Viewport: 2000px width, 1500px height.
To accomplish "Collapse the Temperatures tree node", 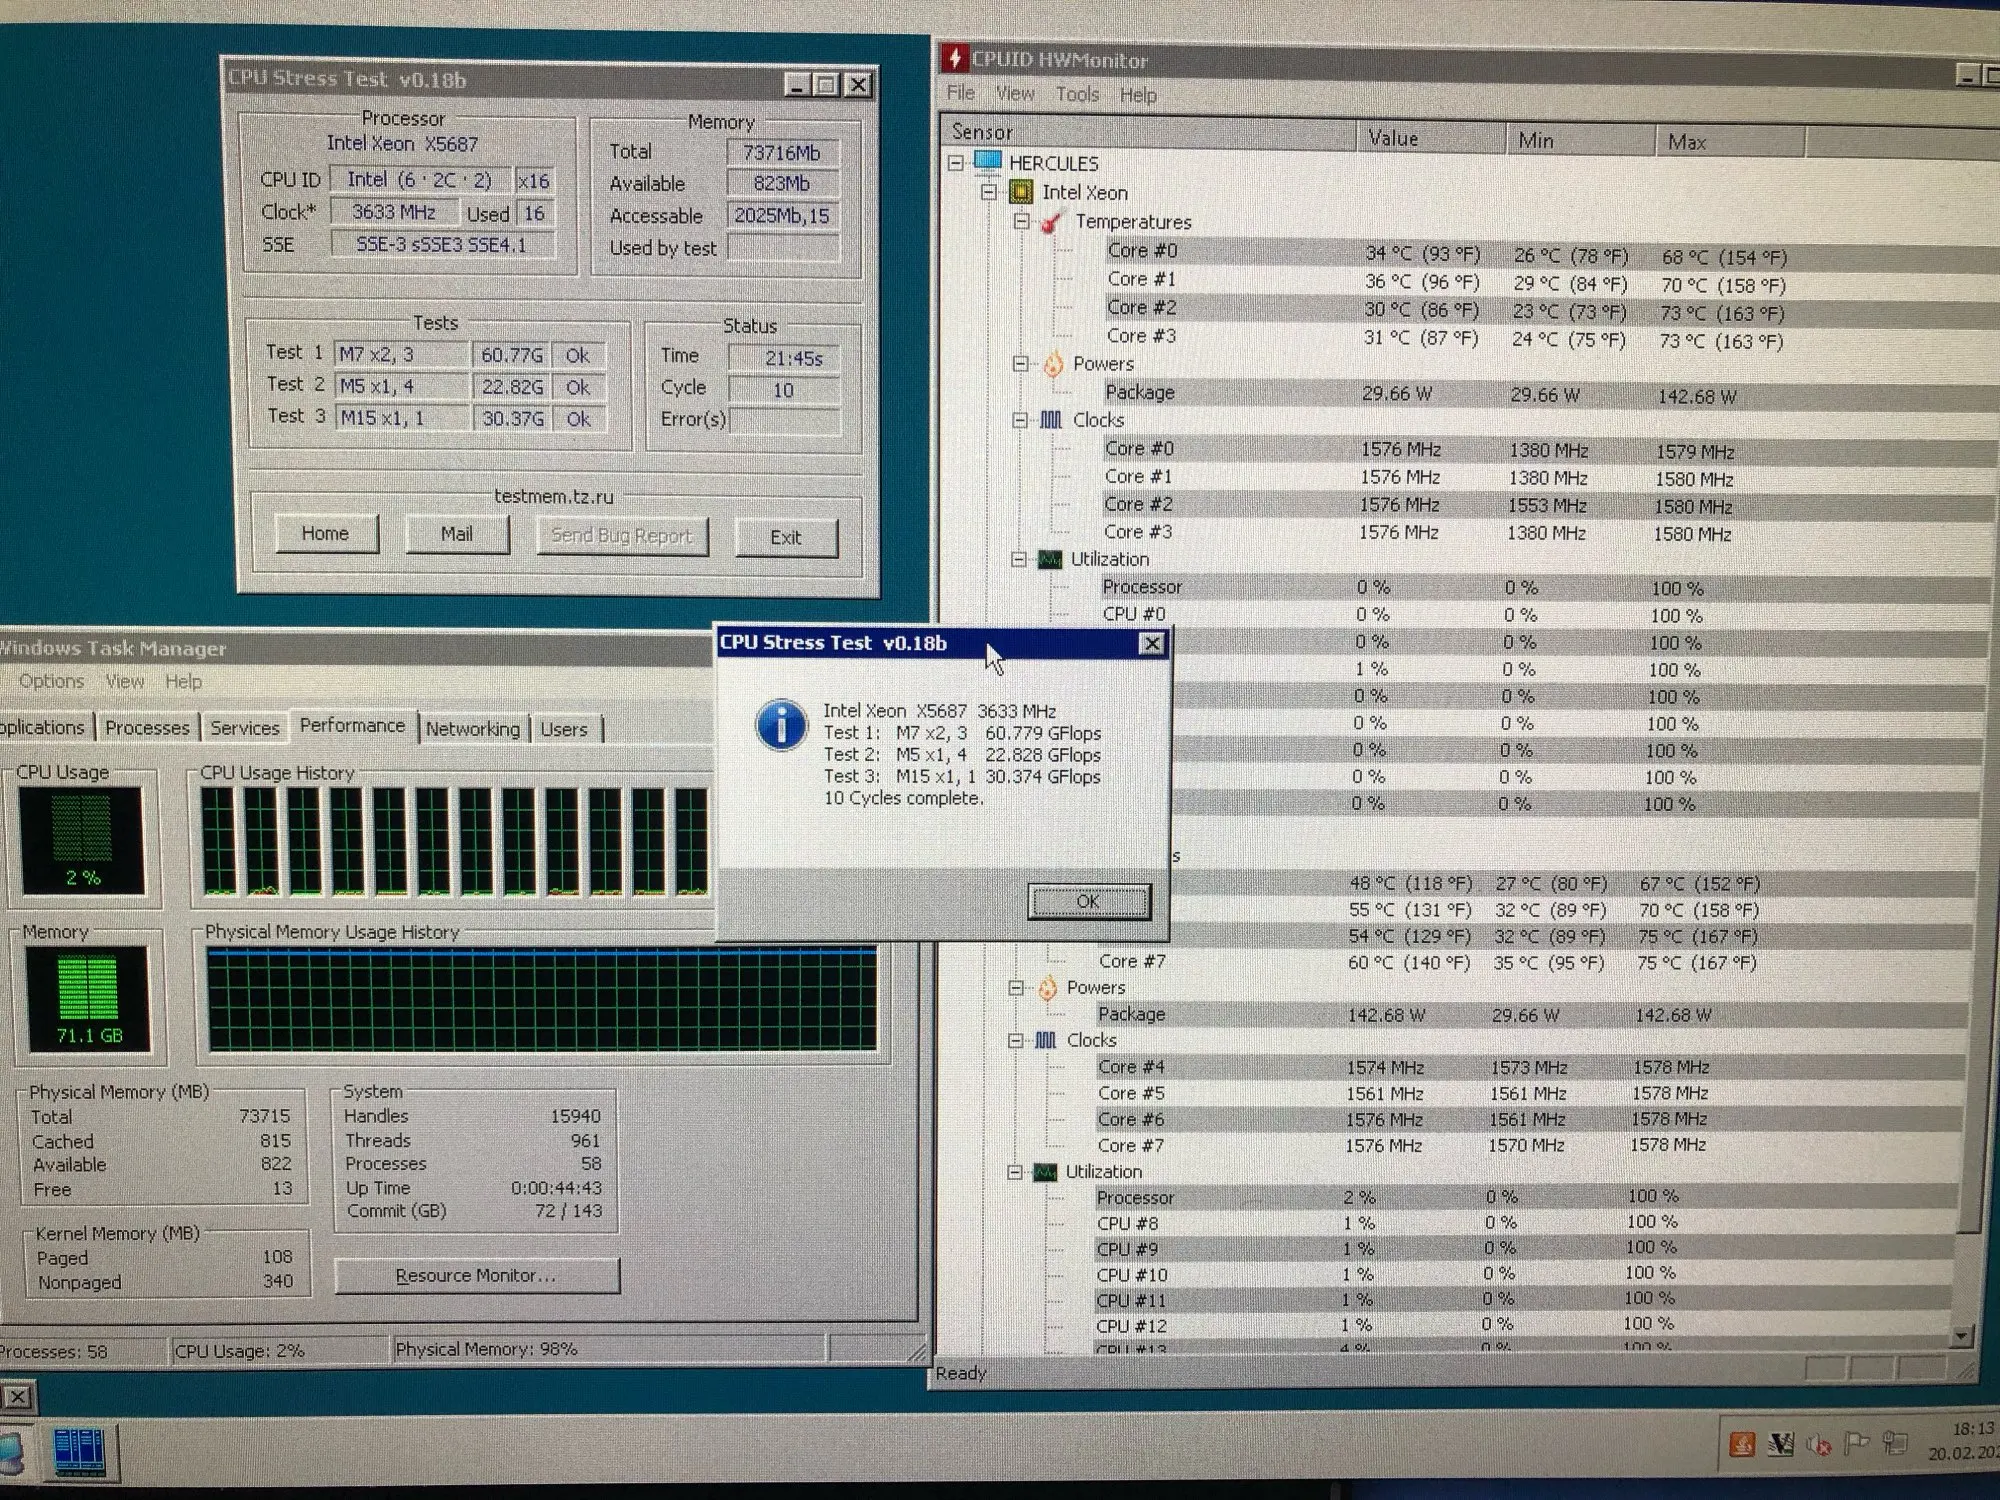I will coord(1021,221).
